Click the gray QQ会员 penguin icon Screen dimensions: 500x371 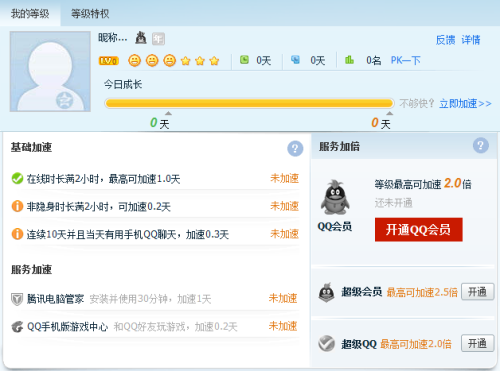click(x=335, y=198)
